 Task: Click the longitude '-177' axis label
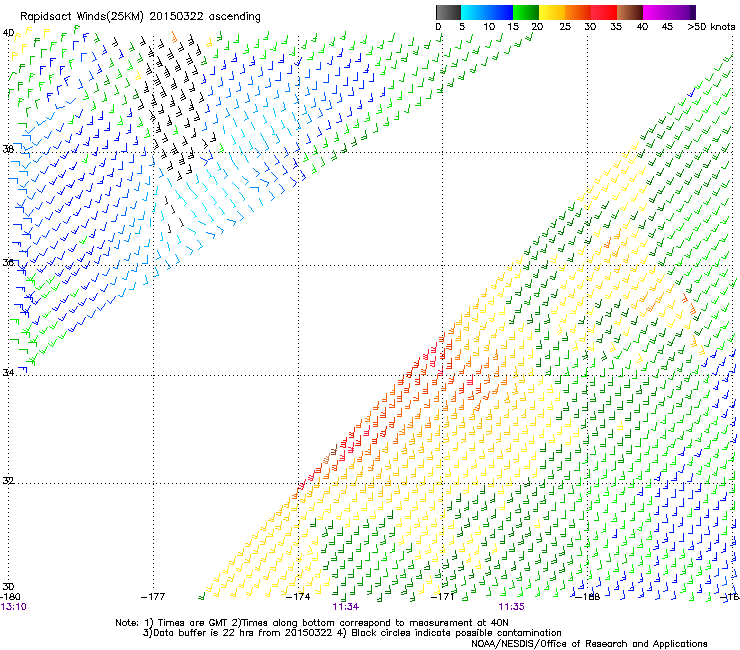point(153,597)
